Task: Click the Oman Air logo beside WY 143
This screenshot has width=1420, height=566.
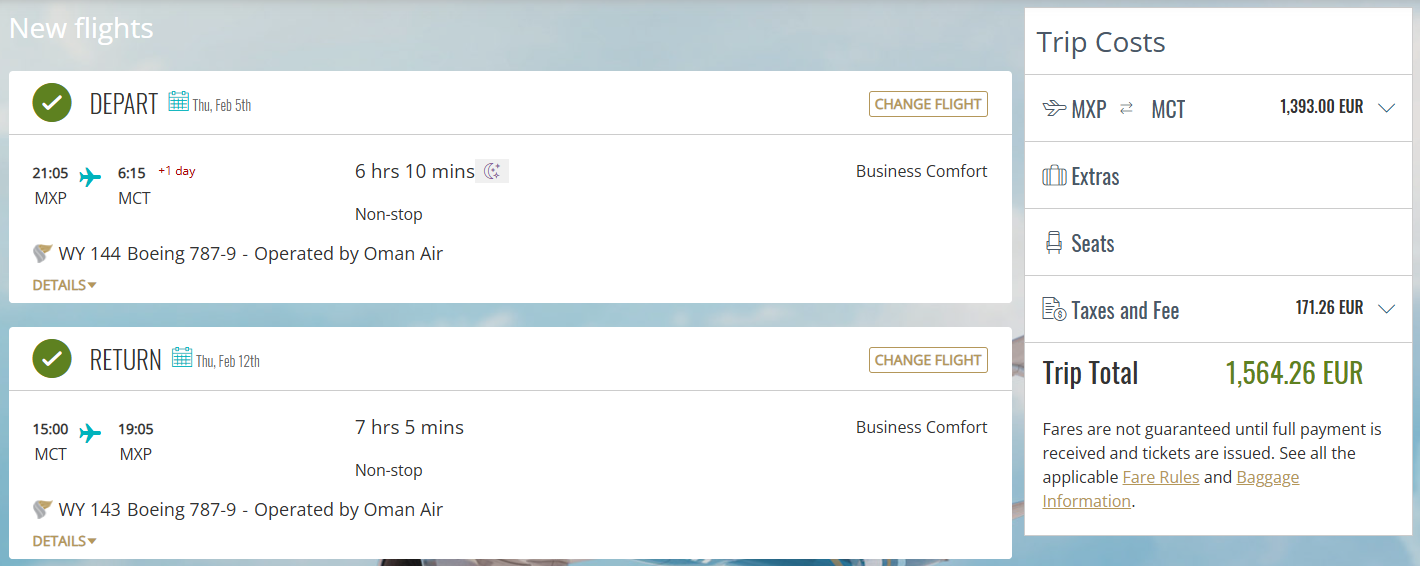Action: (43, 509)
